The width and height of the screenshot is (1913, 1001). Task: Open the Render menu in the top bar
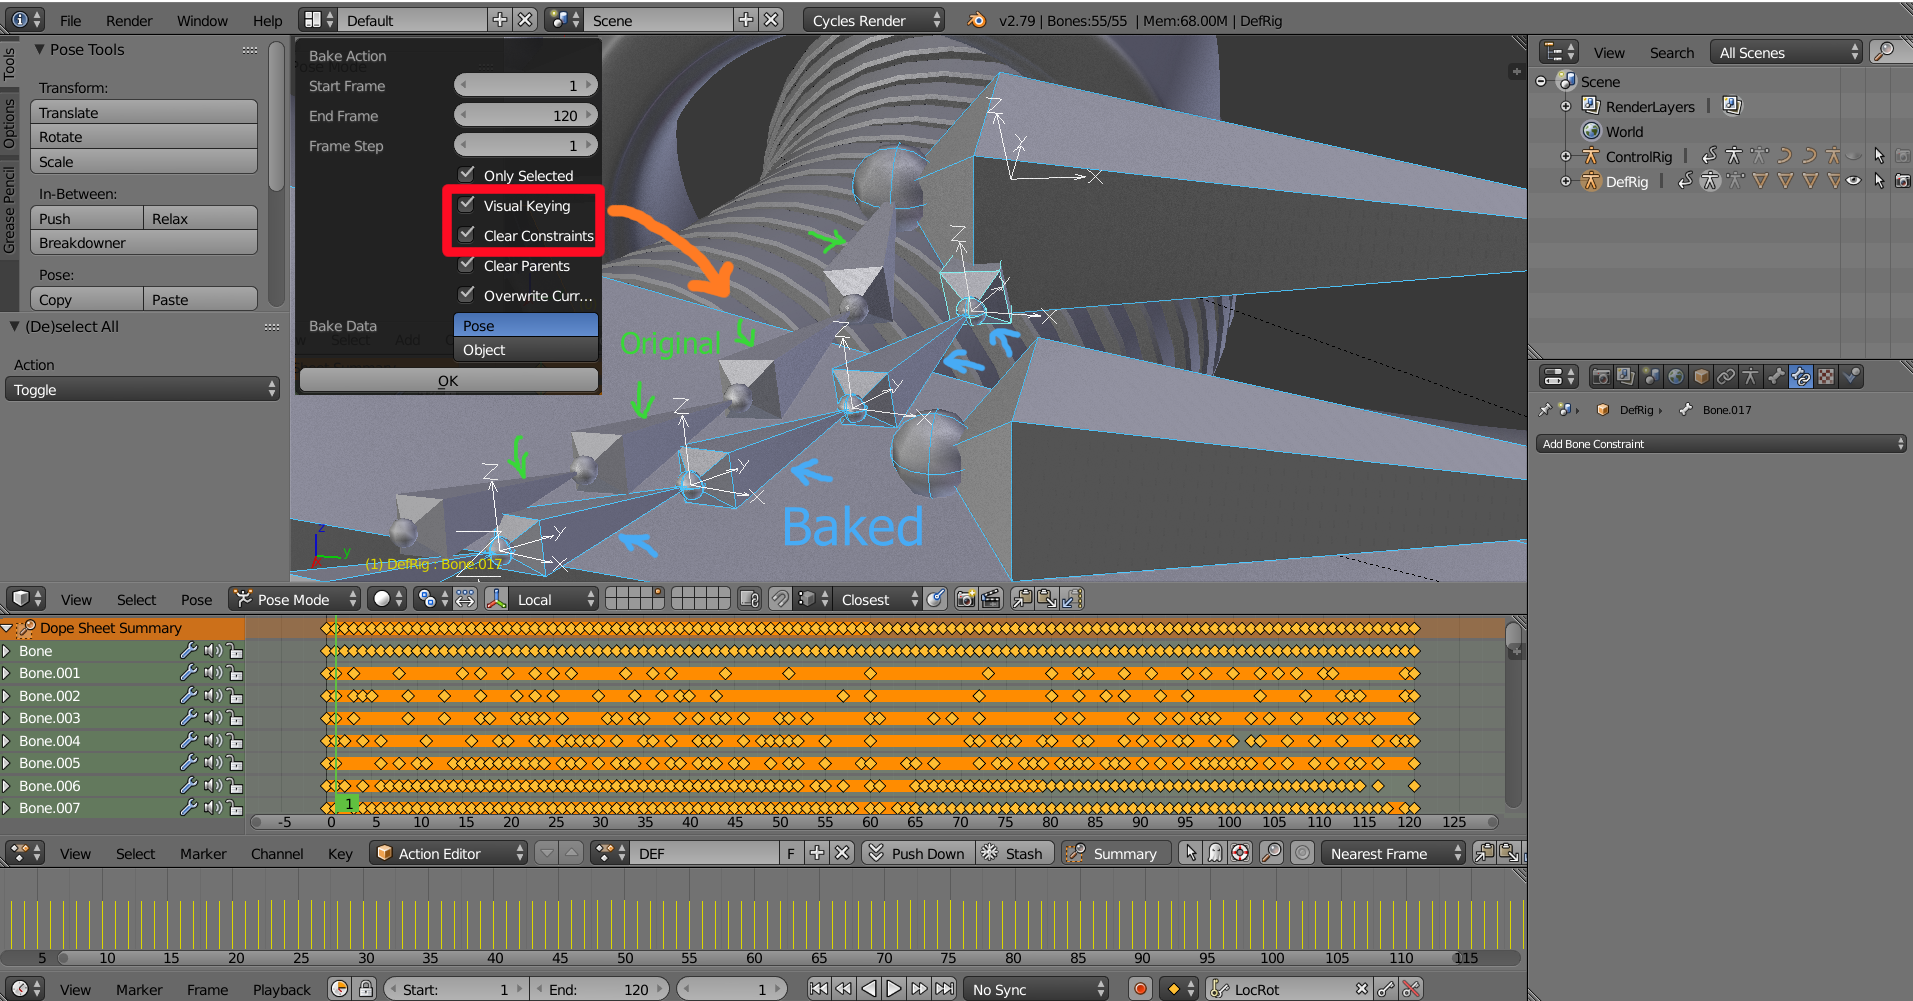click(x=129, y=20)
